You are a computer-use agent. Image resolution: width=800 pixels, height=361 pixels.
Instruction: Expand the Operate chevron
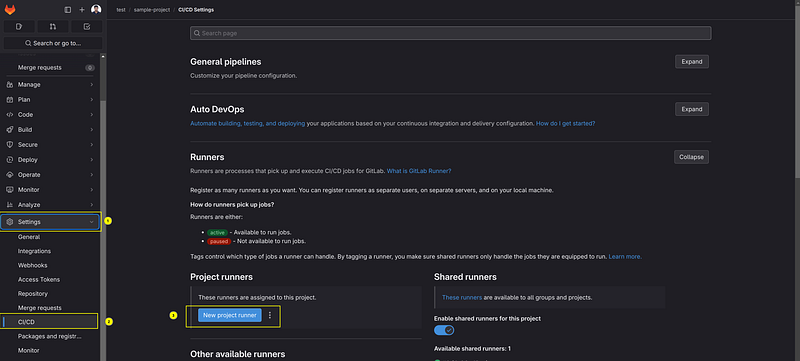[91, 175]
